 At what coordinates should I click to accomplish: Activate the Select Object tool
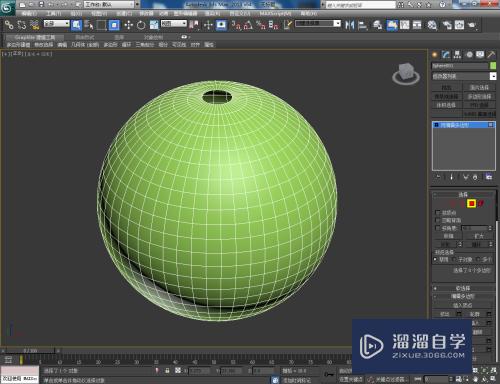[x=77, y=25]
